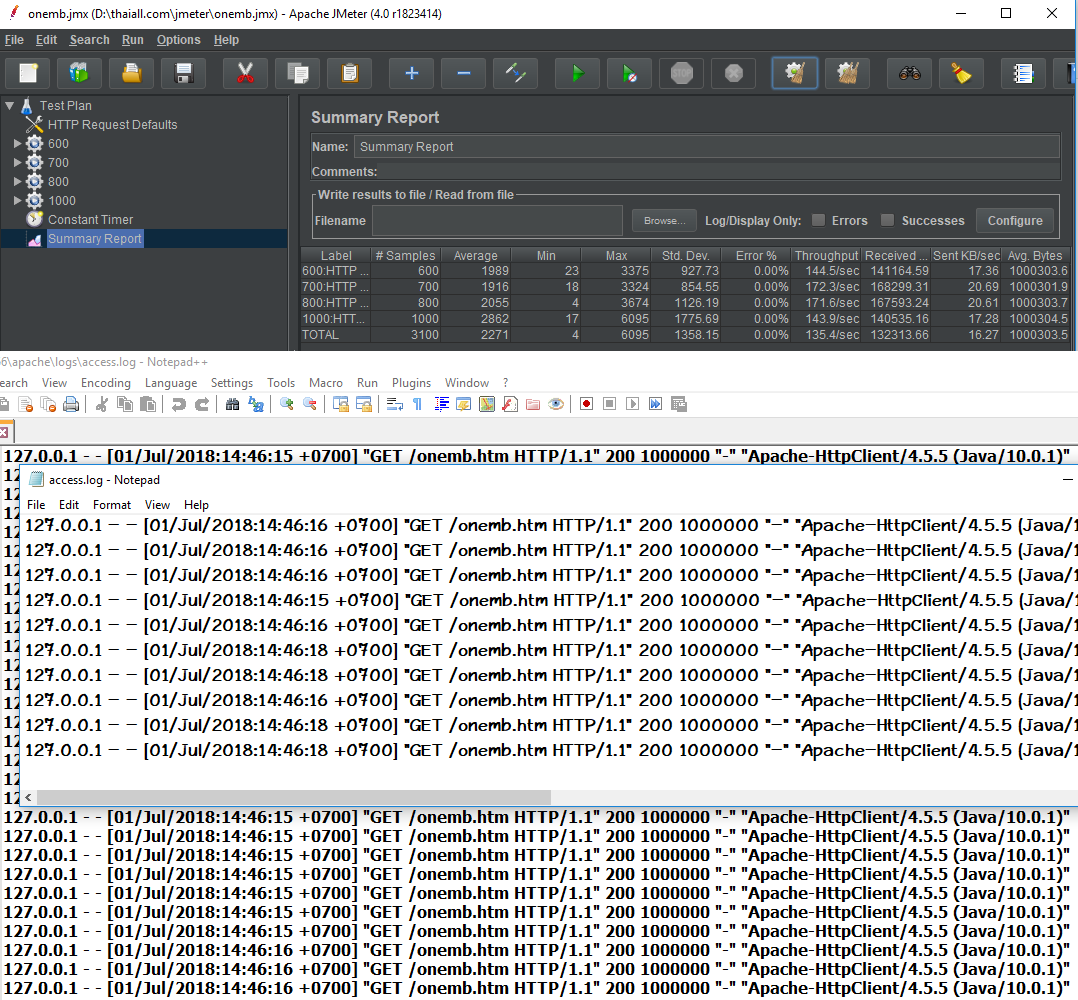Click the Cut scissors icon in JMeter toolbar
Image resolution: width=1078 pixels, height=1000 pixels.
pyautogui.click(x=245, y=74)
